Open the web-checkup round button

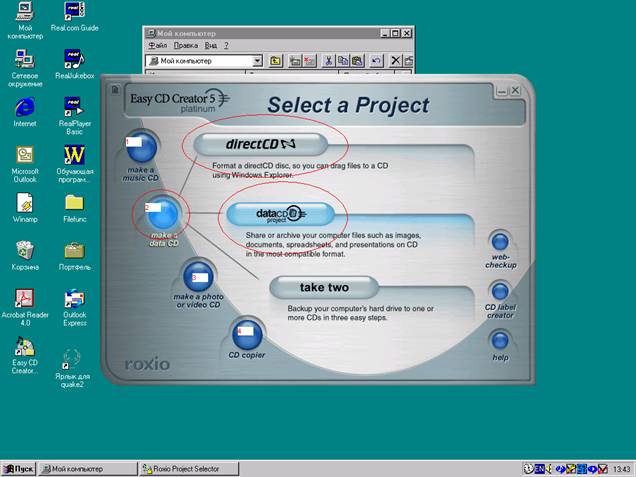(498, 242)
